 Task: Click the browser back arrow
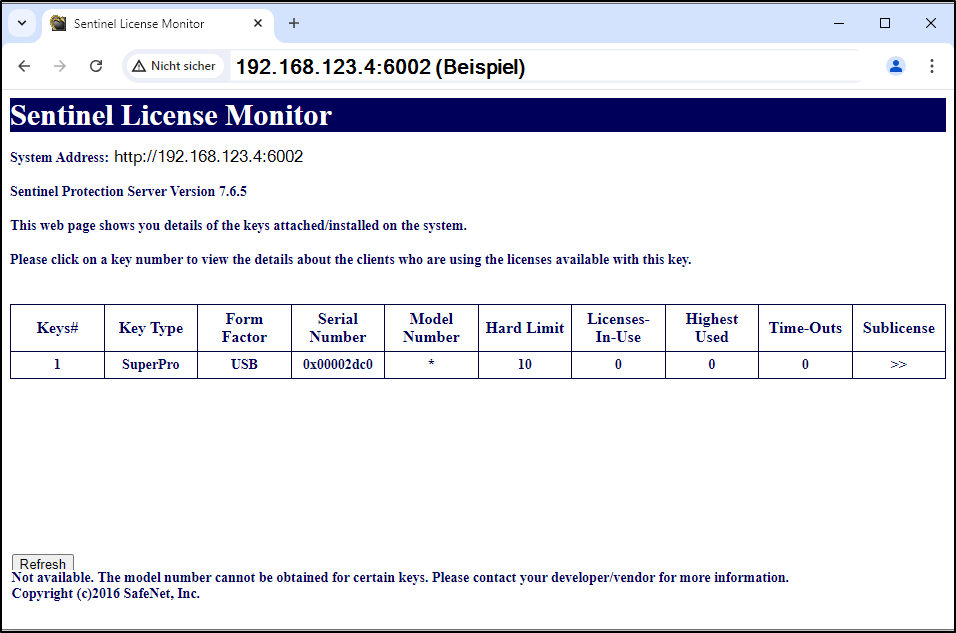pos(24,66)
